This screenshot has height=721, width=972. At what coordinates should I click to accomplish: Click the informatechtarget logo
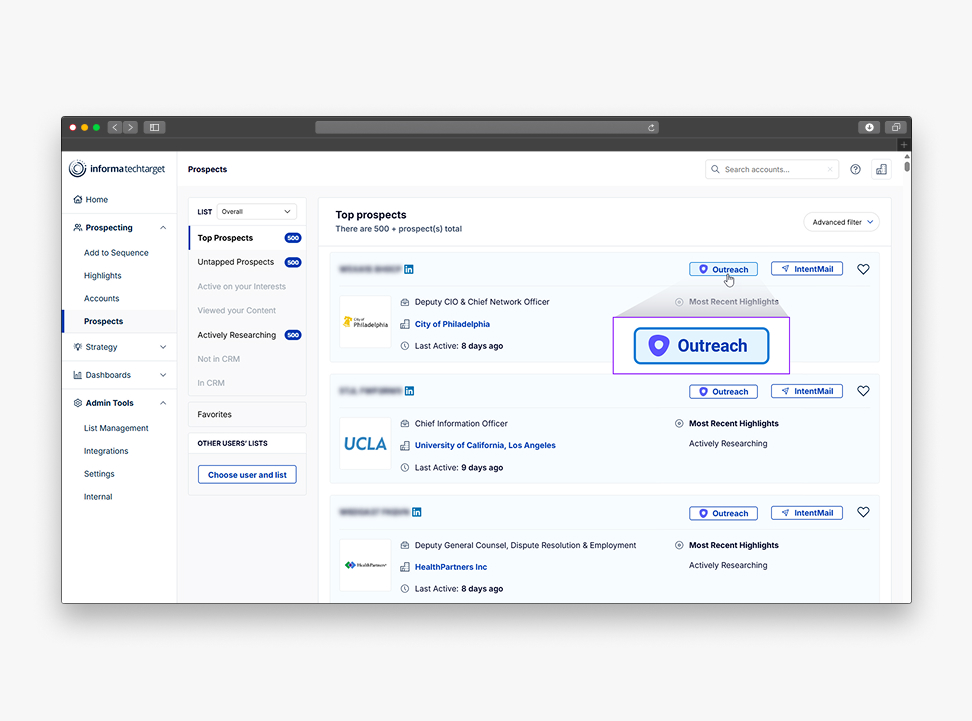(117, 170)
